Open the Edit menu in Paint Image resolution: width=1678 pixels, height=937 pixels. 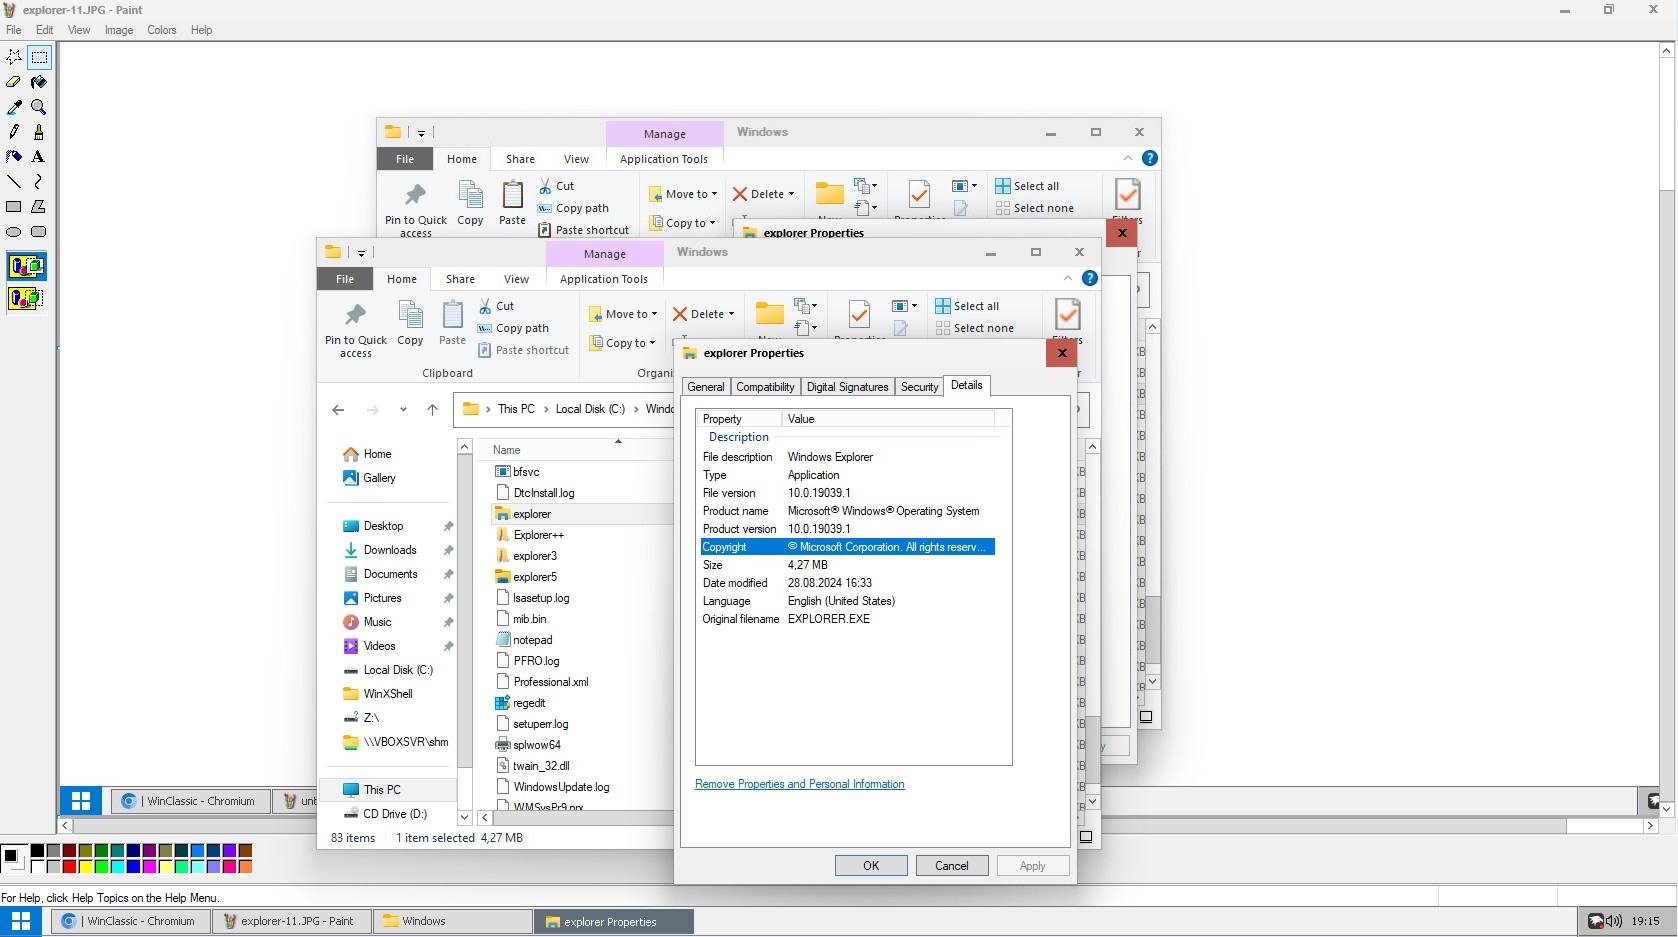[45, 30]
